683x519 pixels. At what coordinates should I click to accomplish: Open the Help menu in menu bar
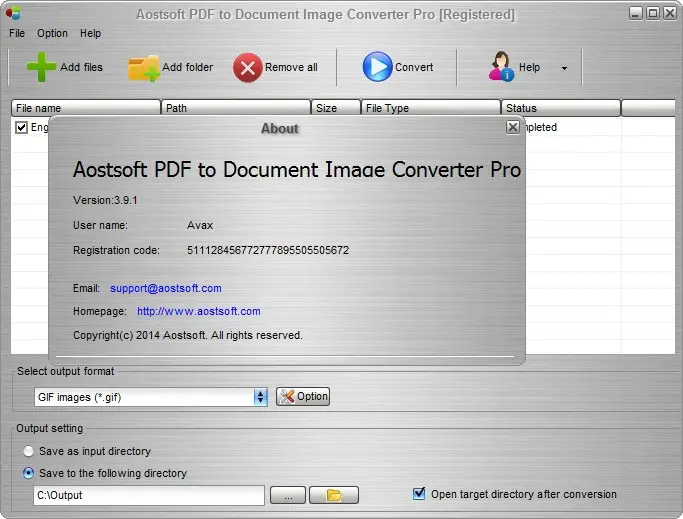point(90,33)
